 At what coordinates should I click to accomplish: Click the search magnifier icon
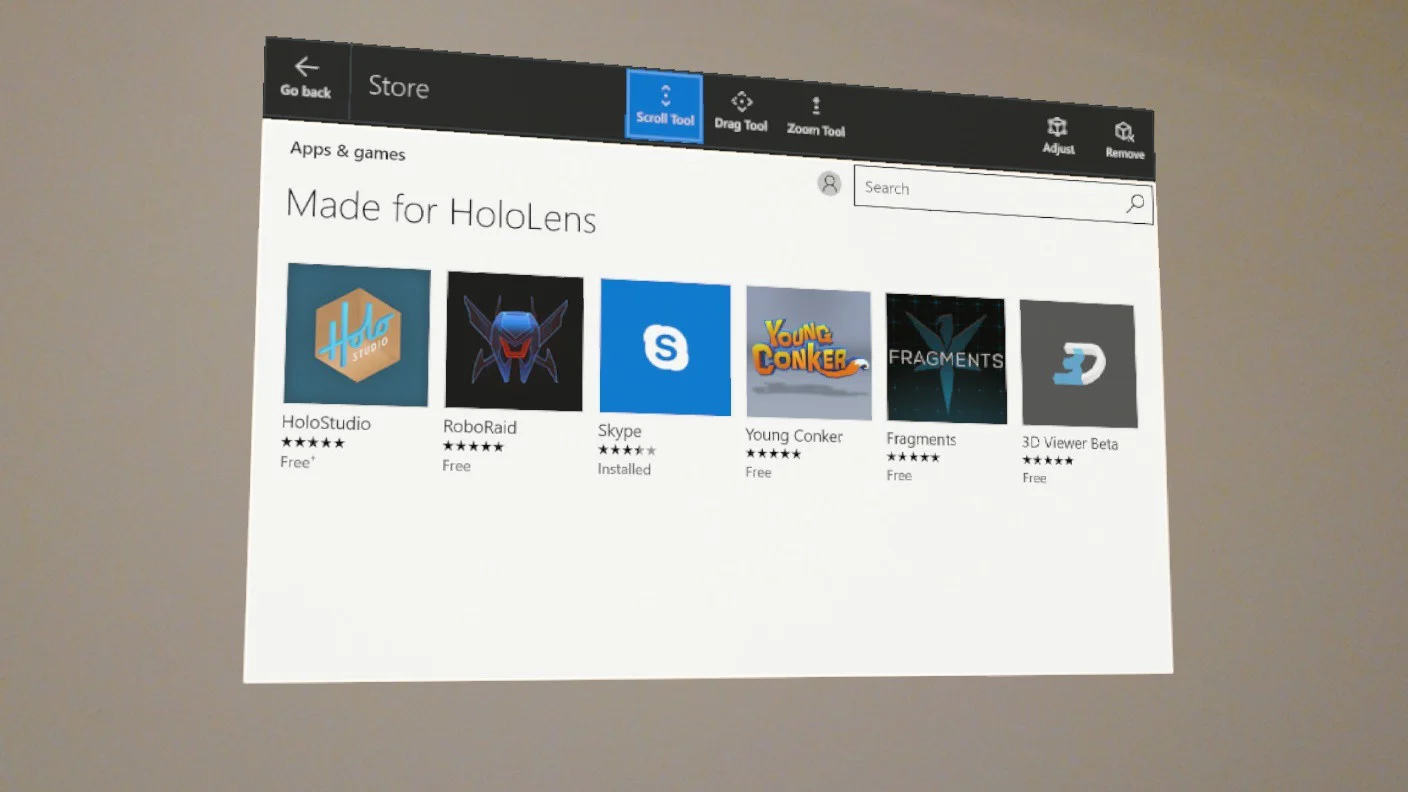[x=1135, y=204]
